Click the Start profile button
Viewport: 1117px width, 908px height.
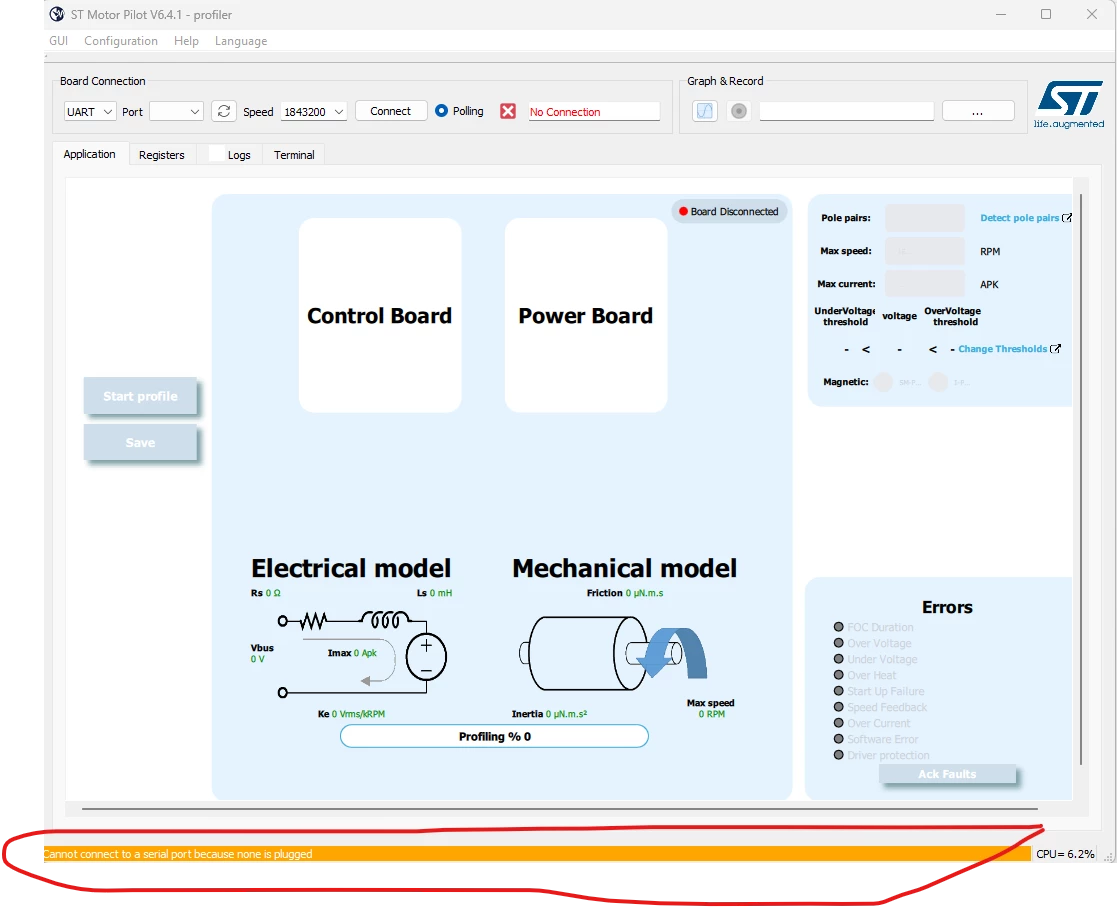coord(140,396)
